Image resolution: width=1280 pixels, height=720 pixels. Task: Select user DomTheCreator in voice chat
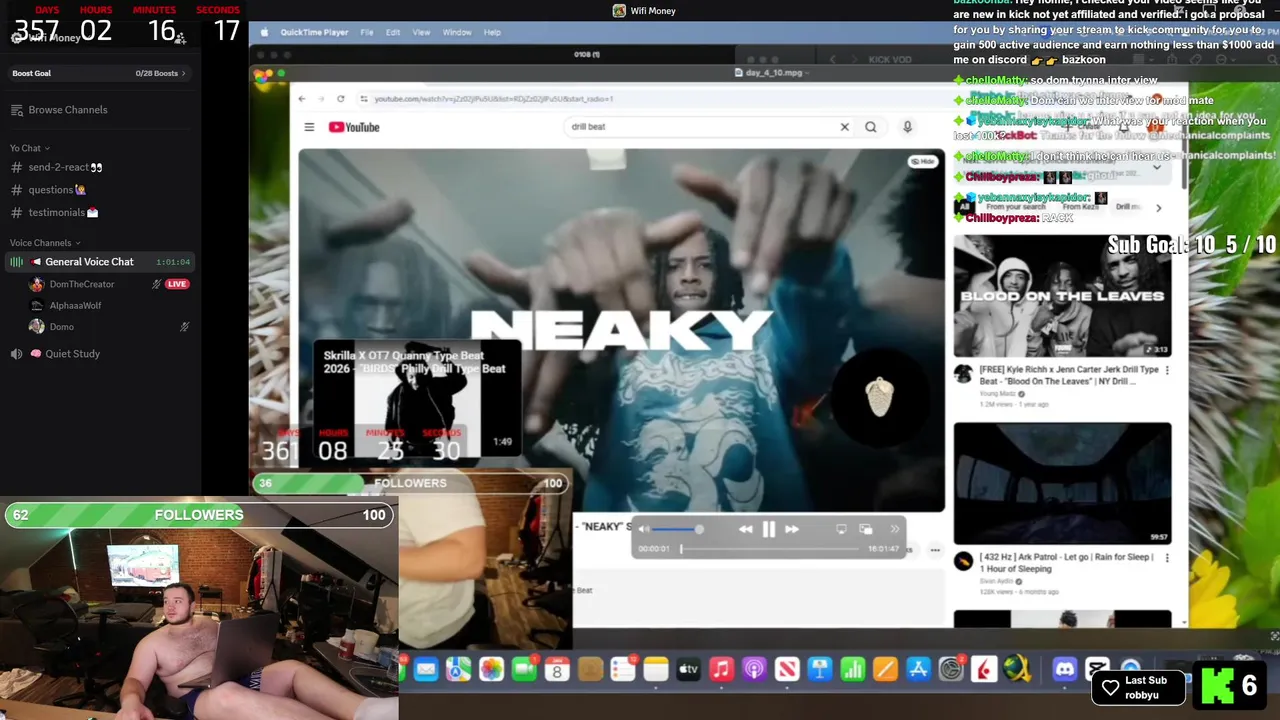(82, 284)
